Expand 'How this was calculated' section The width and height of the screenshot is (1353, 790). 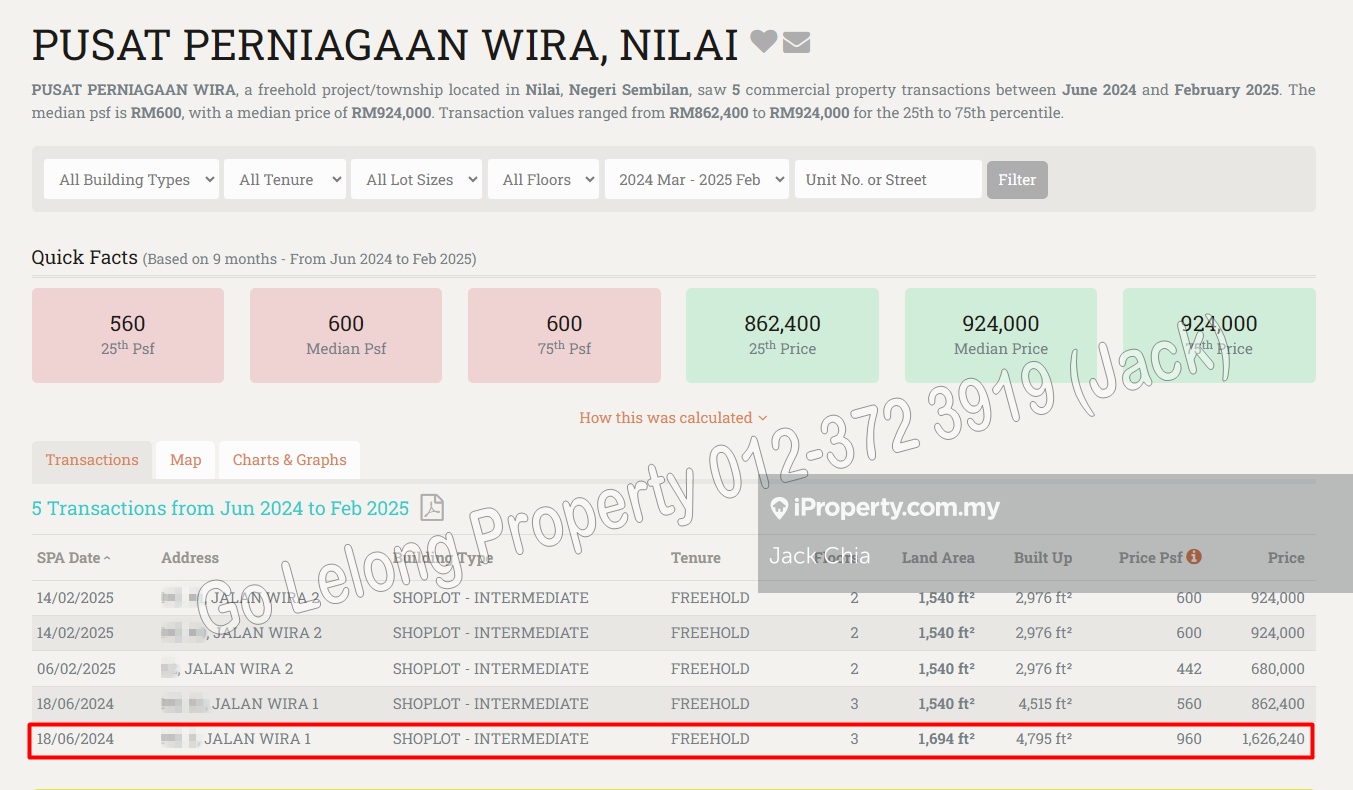coord(673,418)
